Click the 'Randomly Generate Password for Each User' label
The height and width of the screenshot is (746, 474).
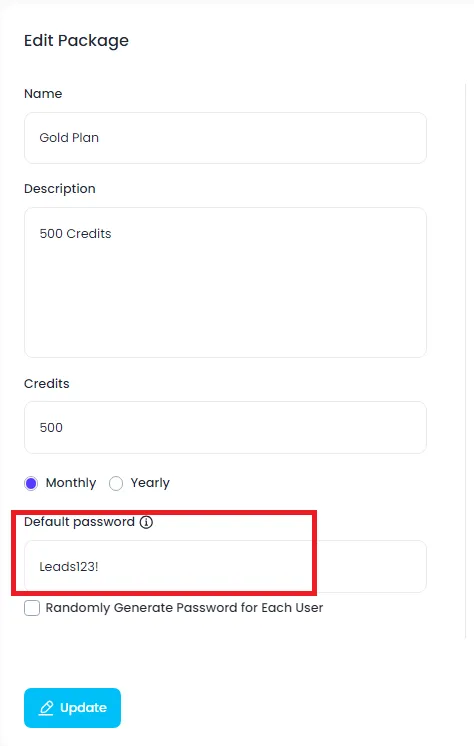(x=184, y=608)
